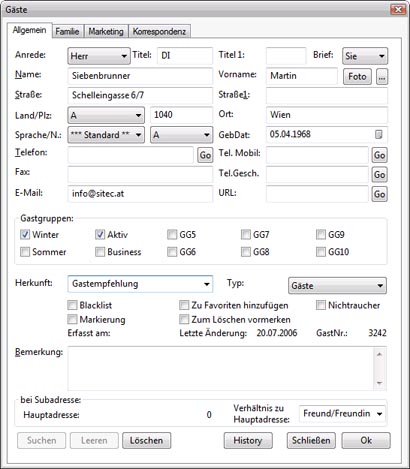
Task: Open Verhältnis zu Hauptadresse dropdown
Action: tap(342, 414)
